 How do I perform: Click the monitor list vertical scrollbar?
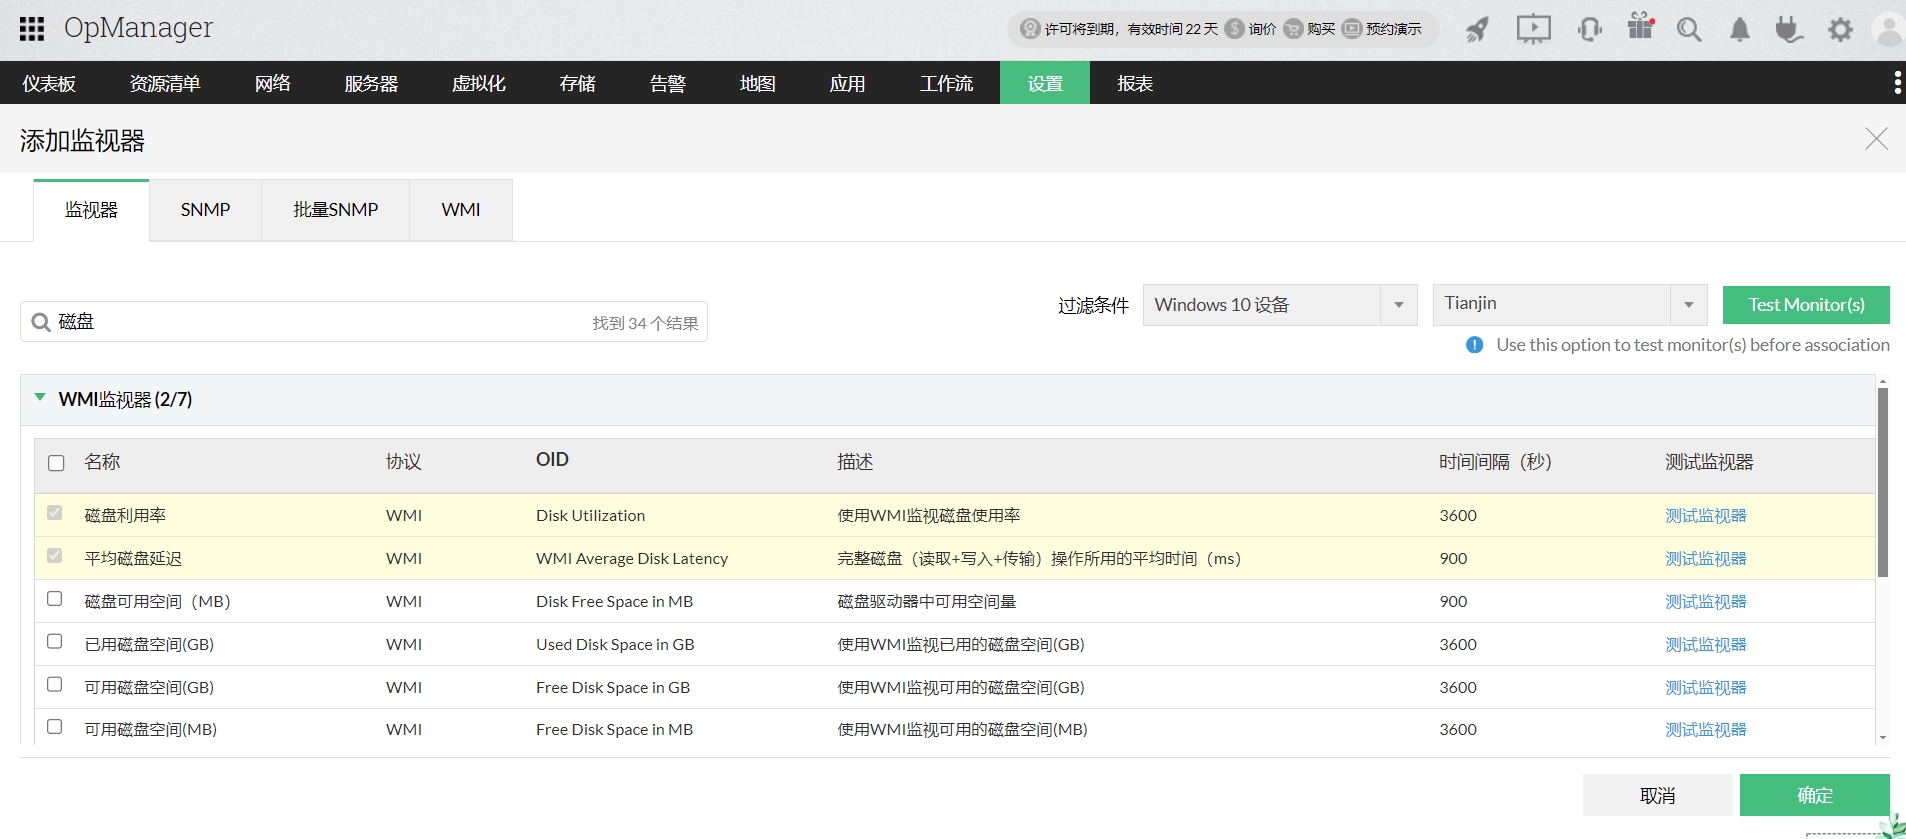[1883, 483]
